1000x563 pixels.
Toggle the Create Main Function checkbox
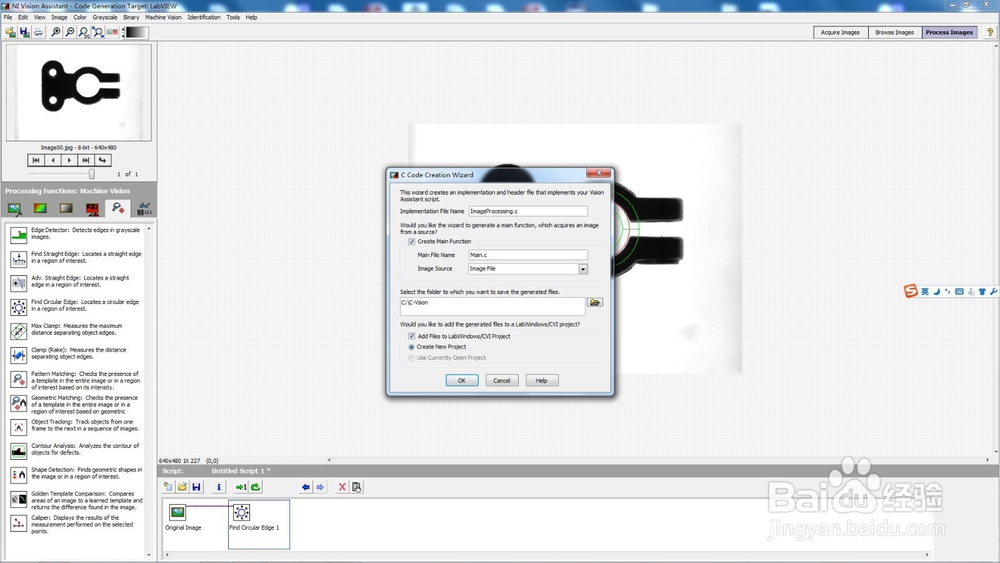click(x=411, y=242)
